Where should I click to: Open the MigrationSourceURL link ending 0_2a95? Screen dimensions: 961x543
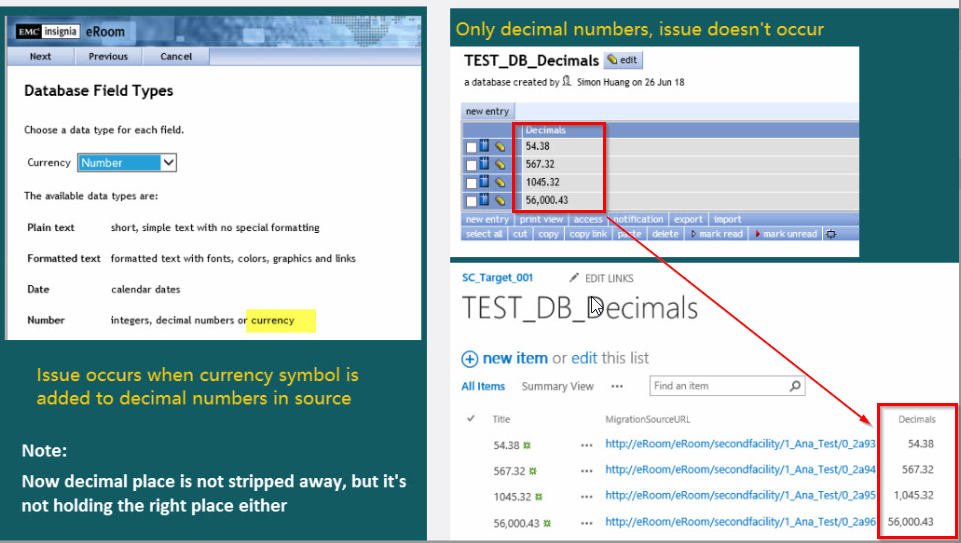(740, 495)
